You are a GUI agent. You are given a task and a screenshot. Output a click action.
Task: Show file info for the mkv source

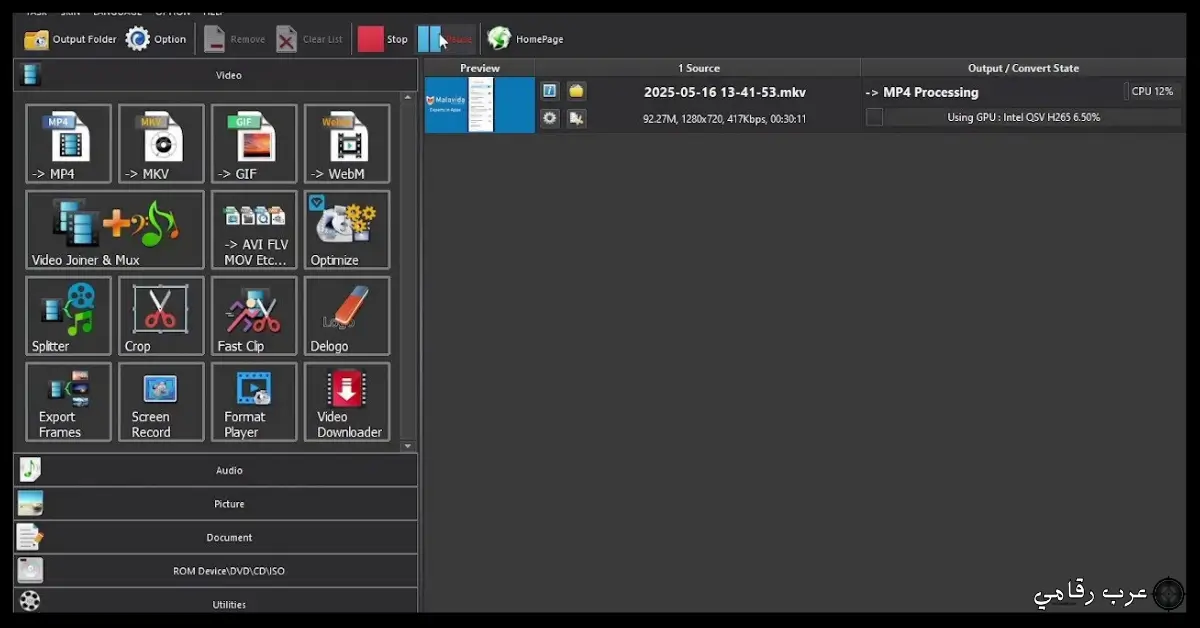[549, 90]
